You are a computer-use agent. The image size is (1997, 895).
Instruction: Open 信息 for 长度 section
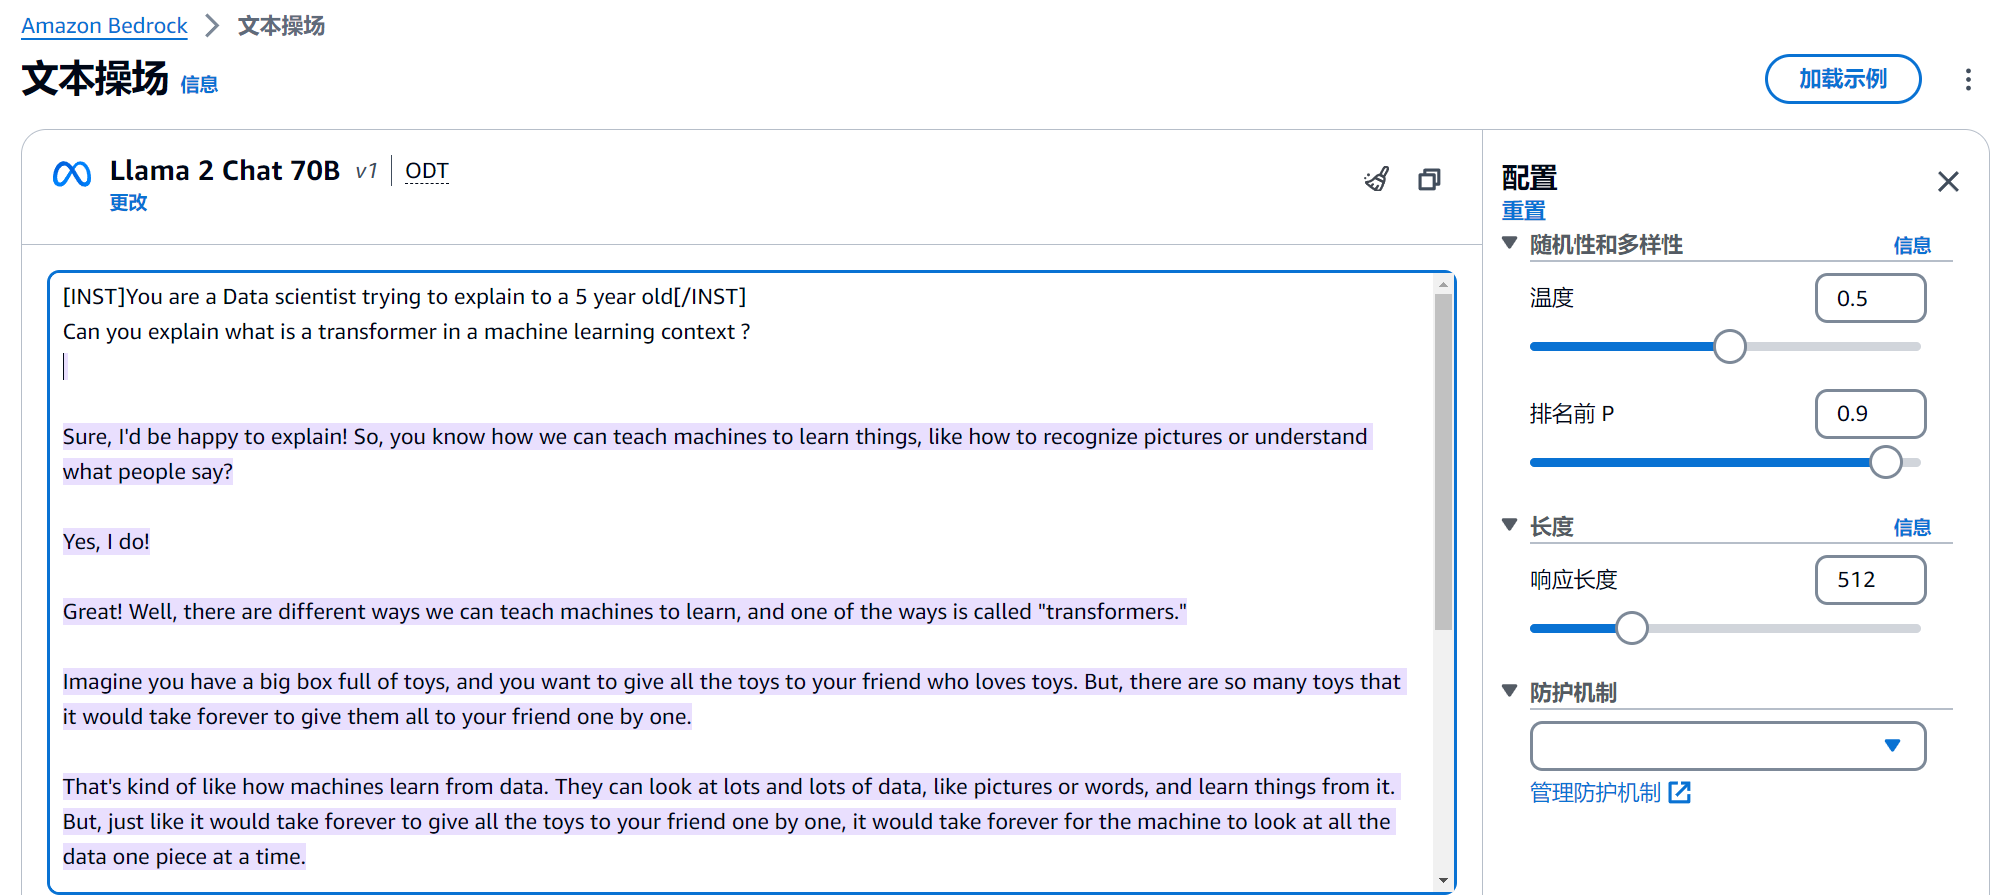coord(1912,528)
